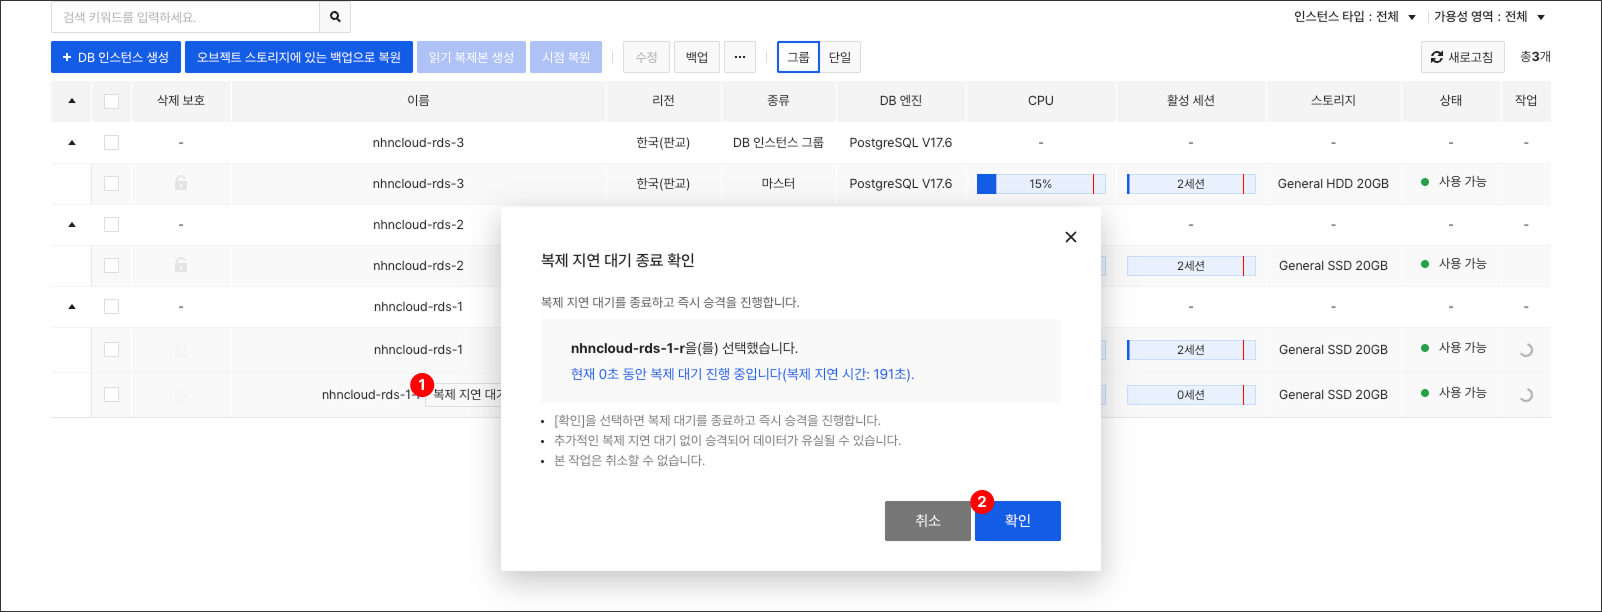Screen dimensions: 1602x612
Task: Collapse the nhncloud-rds-1 group
Action: [x=72, y=307]
